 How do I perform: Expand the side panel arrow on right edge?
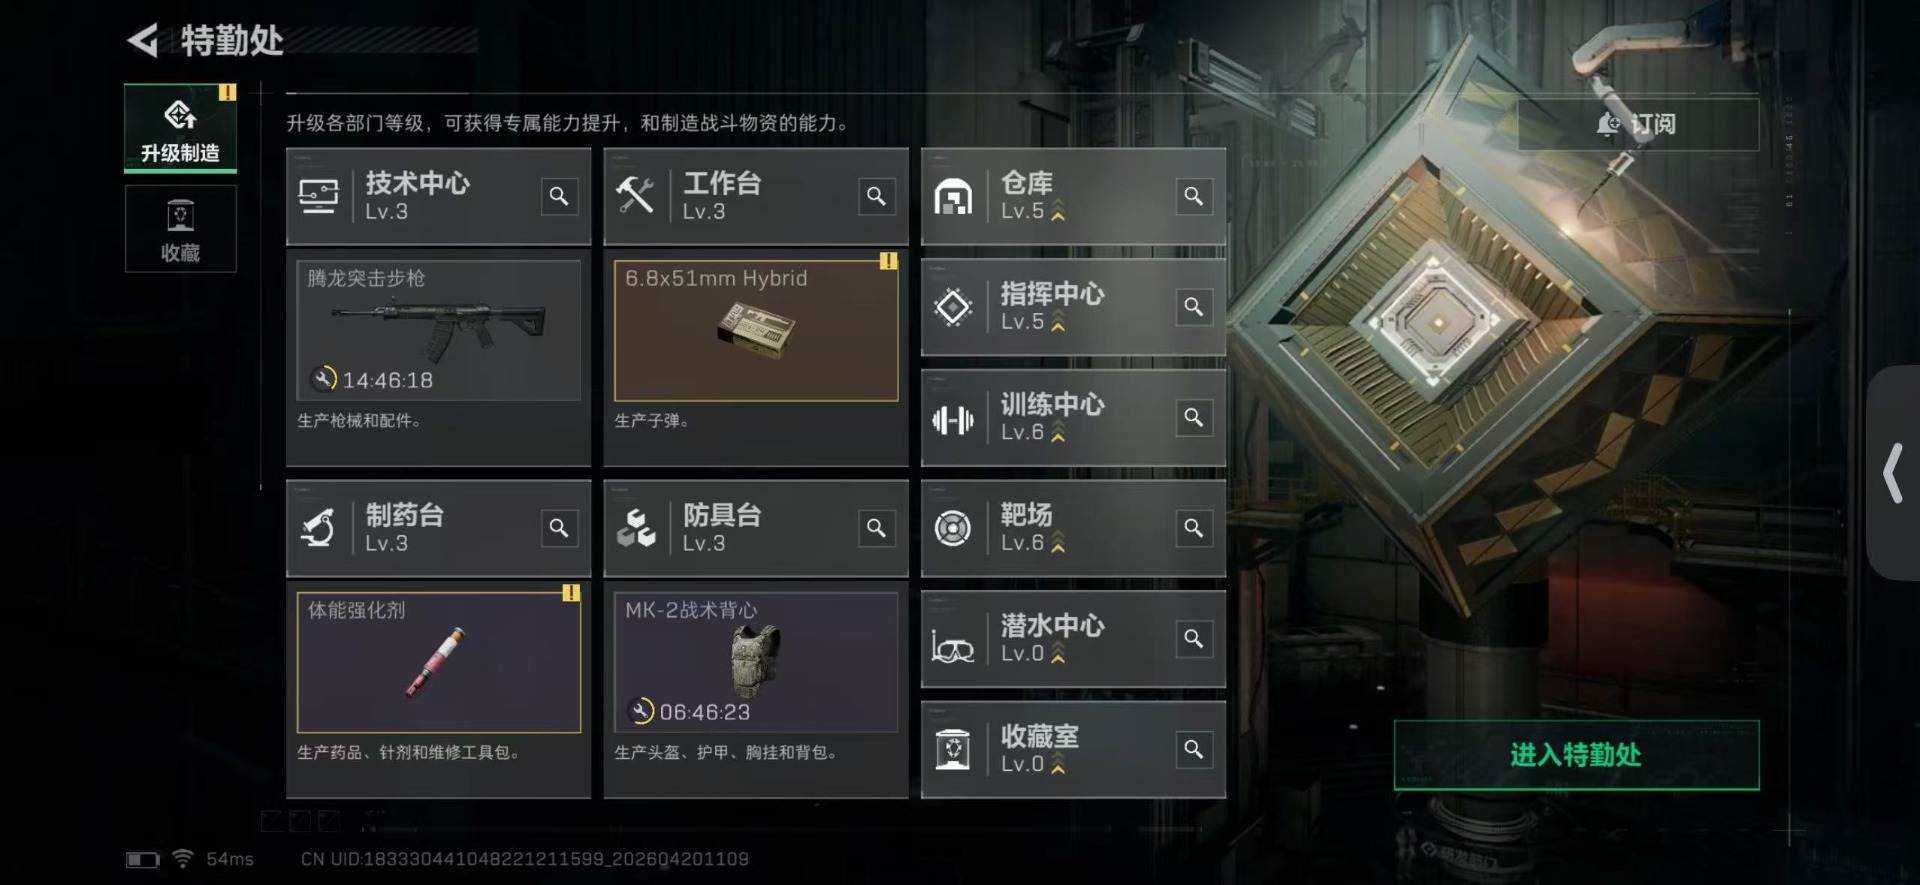(x=1892, y=473)
